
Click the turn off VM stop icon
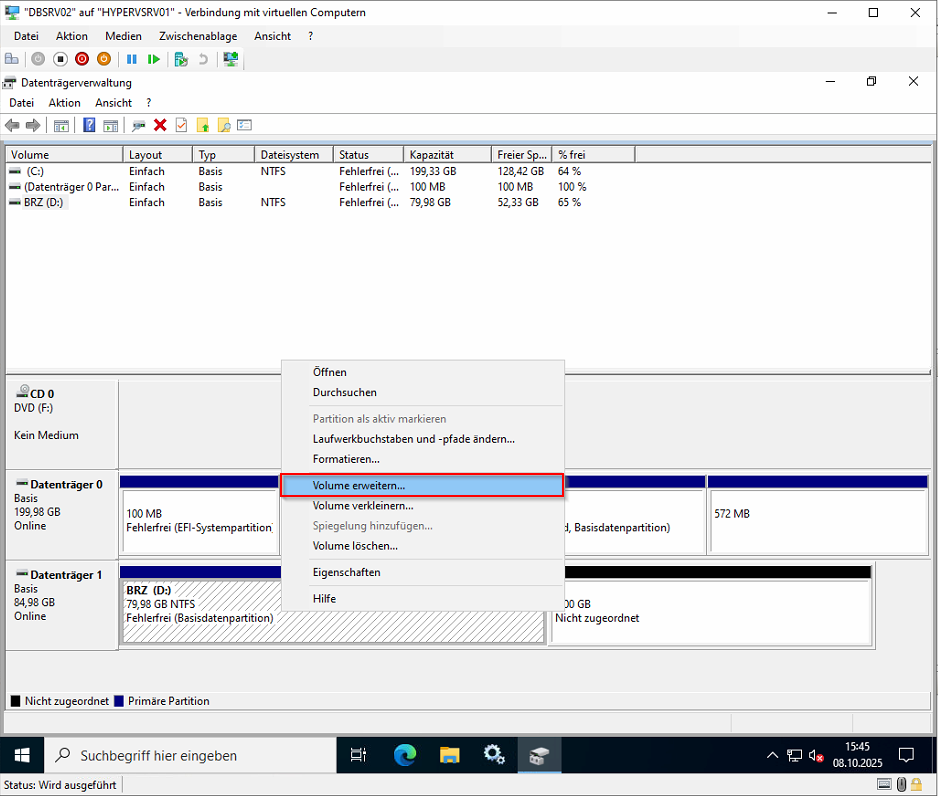point(60,59)
